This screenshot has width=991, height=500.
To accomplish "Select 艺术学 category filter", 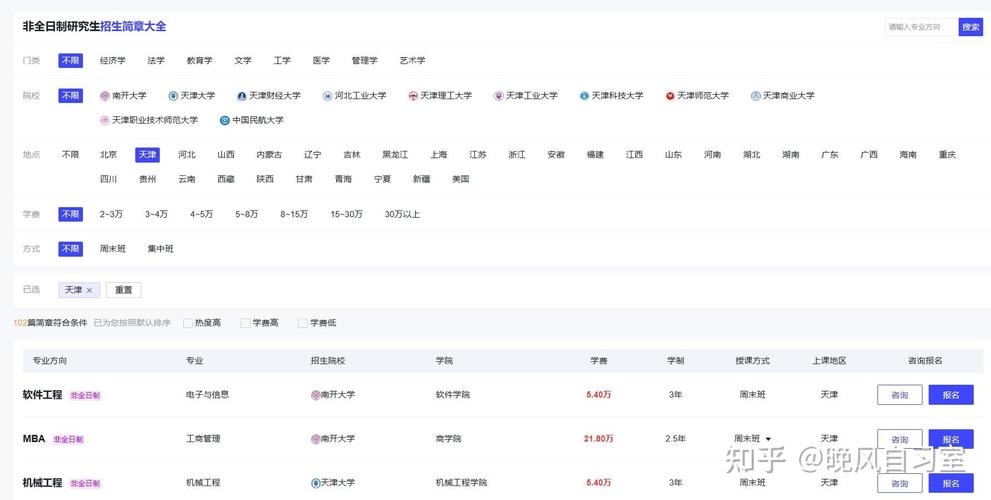I will pos(412,61).
